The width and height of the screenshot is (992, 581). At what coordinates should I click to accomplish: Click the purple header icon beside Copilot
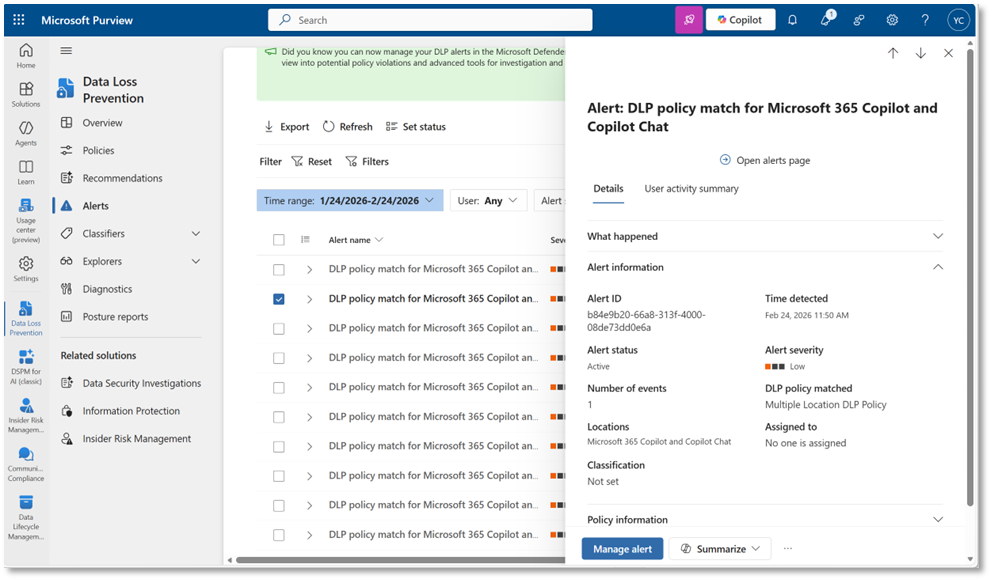point(689,20)
